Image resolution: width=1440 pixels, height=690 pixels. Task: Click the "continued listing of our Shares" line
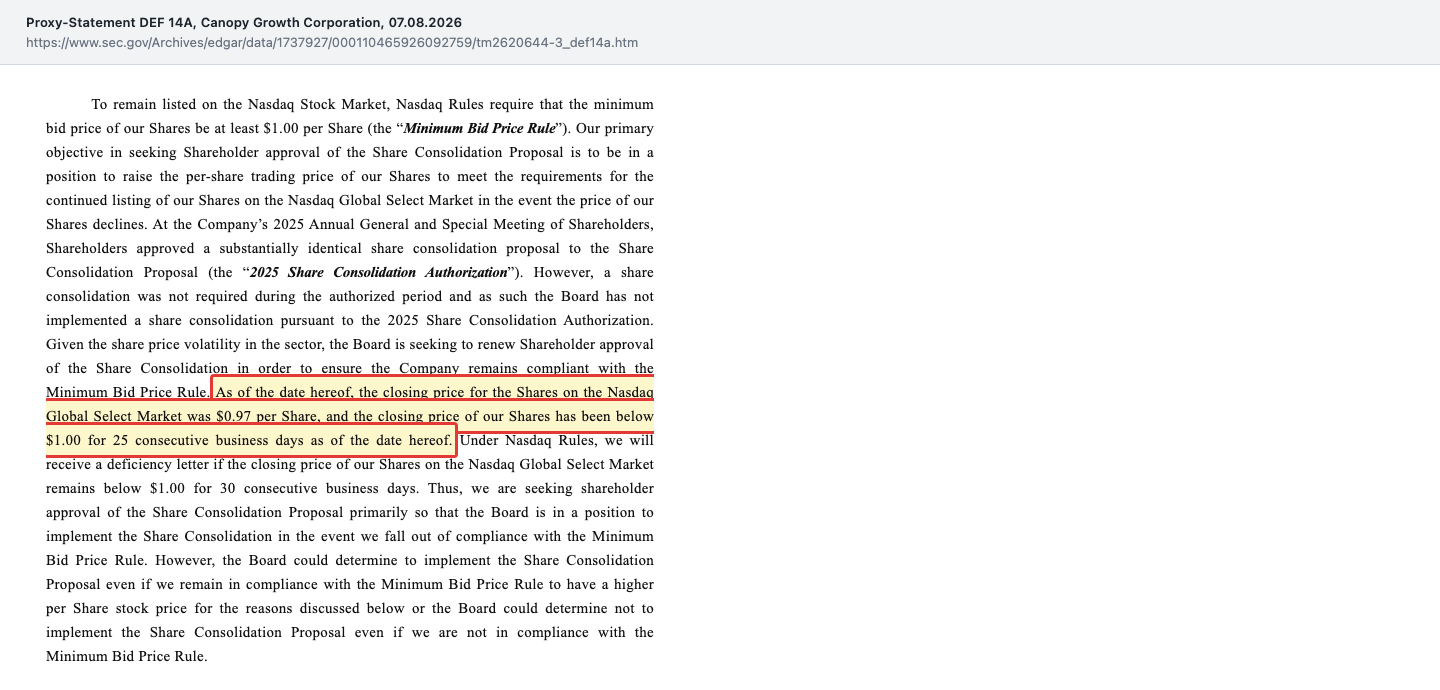[x=350, y=200]
